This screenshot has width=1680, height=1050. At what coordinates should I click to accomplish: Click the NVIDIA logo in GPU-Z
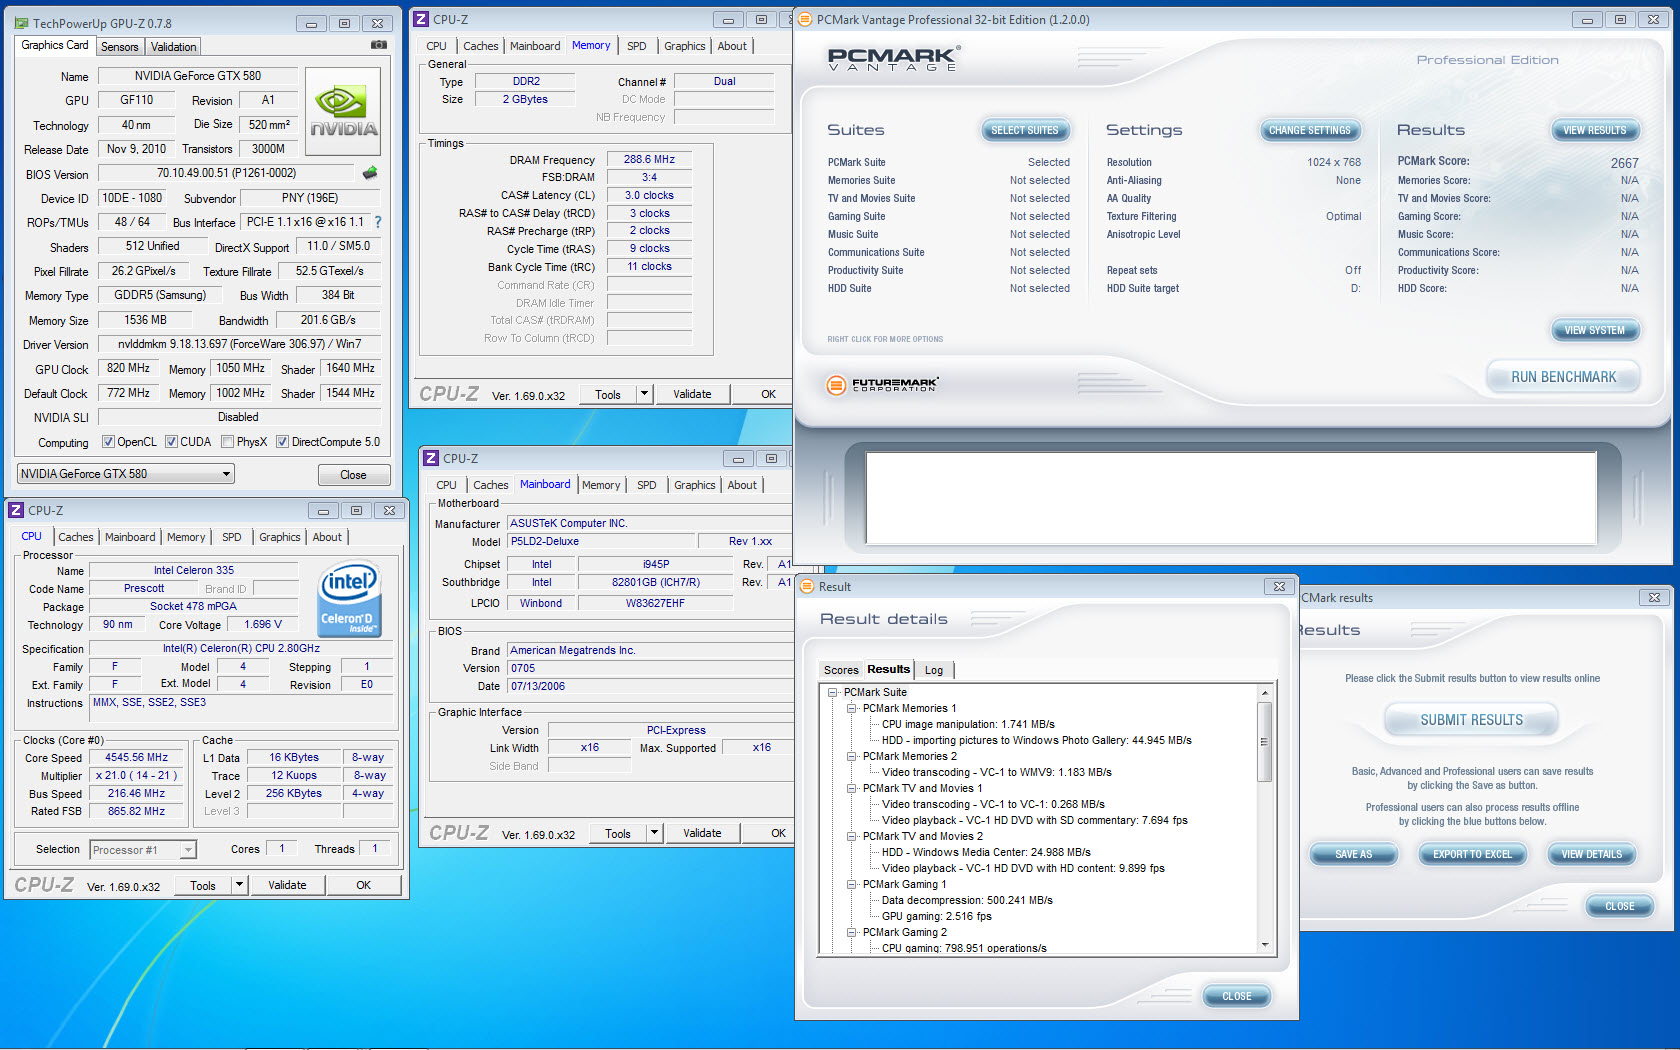pos(343,111)
